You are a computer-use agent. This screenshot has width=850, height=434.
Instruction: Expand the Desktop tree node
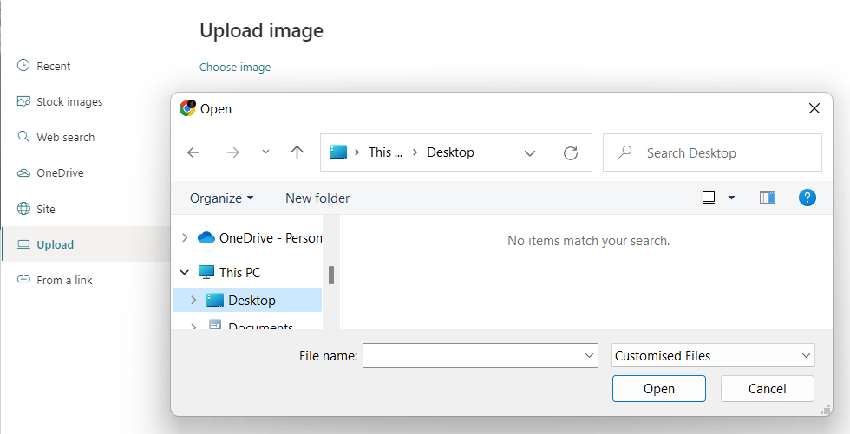point(194,300)
